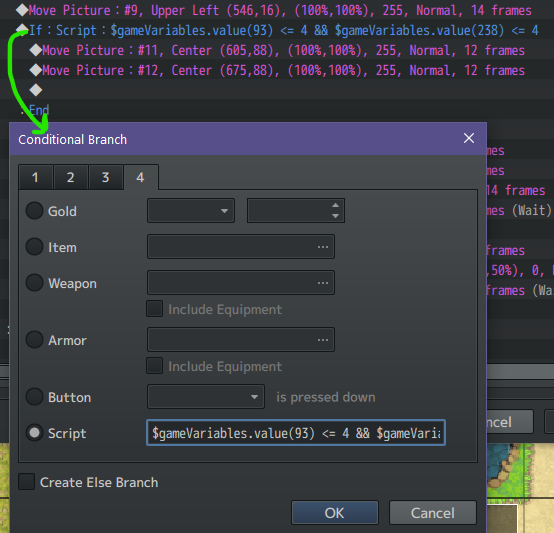Viewport: 554px width, 533px height.
Task: Tick Include Equipment under Armor
Action: click(x=155, y=366)
